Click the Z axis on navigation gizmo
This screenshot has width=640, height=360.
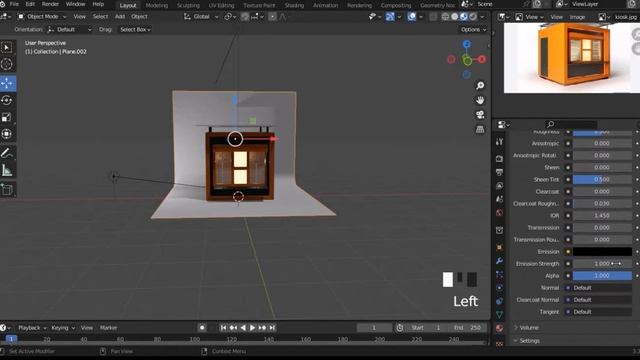(467, 44)
